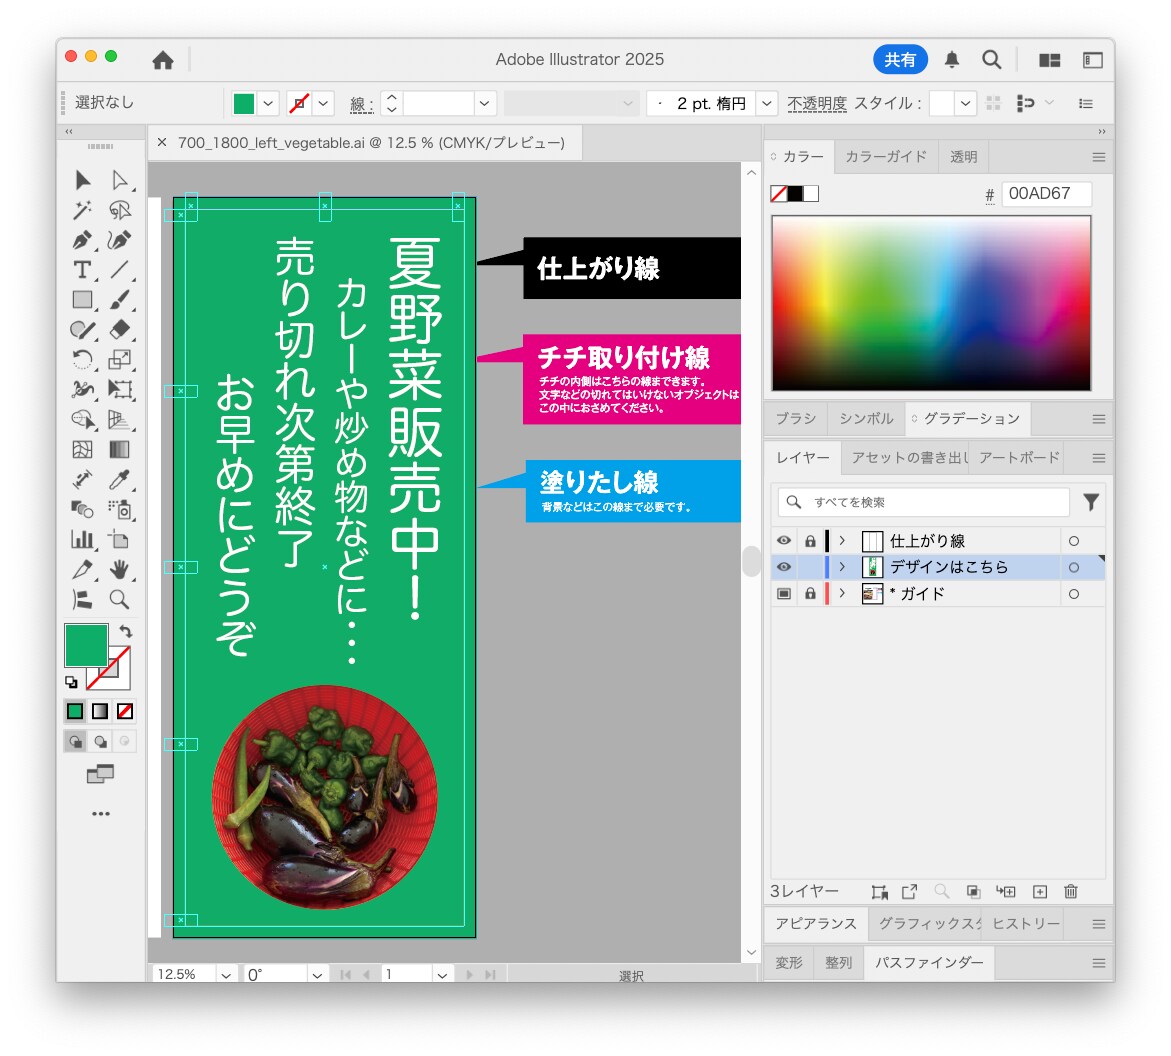Create new layer with plus icon
Viewport: 1171px width, 1056px height.
click(x=1040, y=891)
